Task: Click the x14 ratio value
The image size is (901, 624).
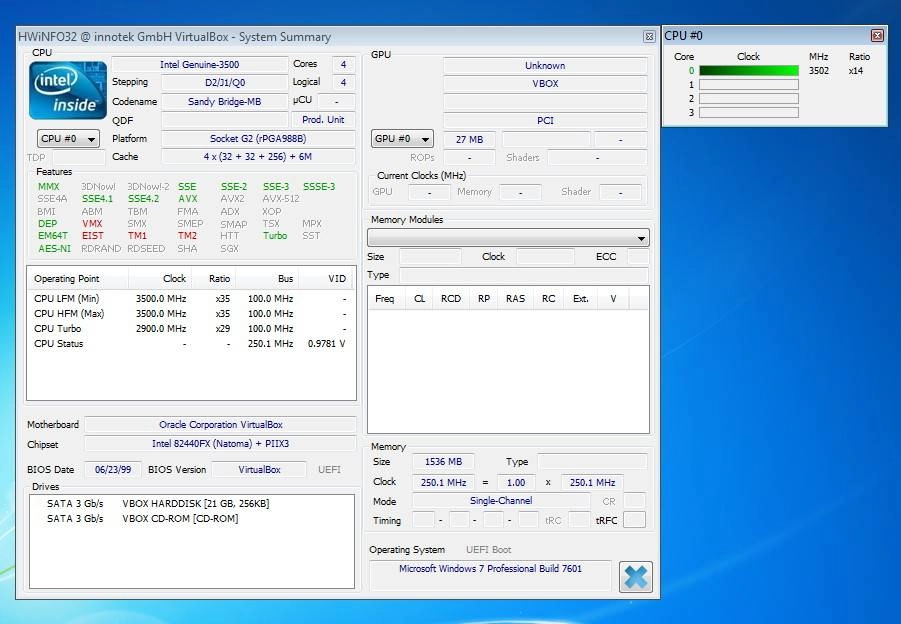Action: (x=856, y=71)
